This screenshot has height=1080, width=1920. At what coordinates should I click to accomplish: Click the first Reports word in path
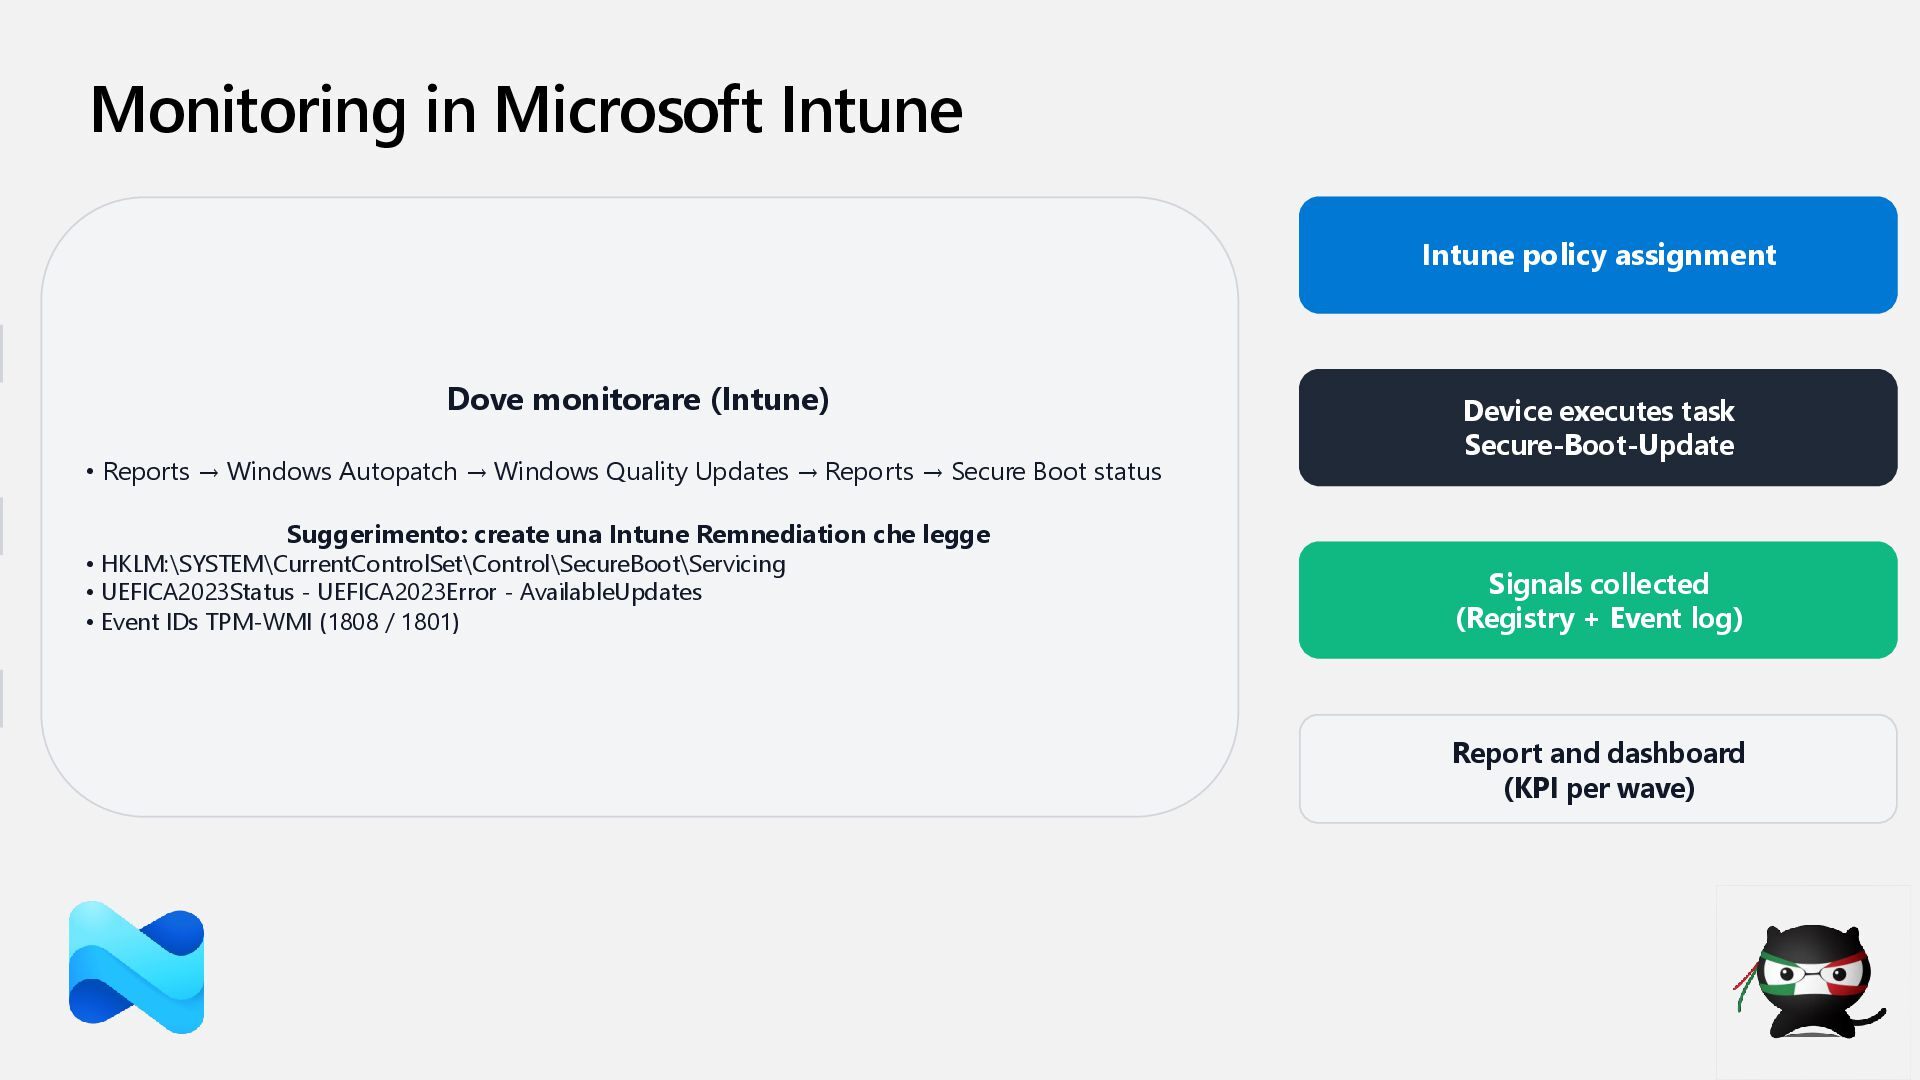click(x=146, y=471)
